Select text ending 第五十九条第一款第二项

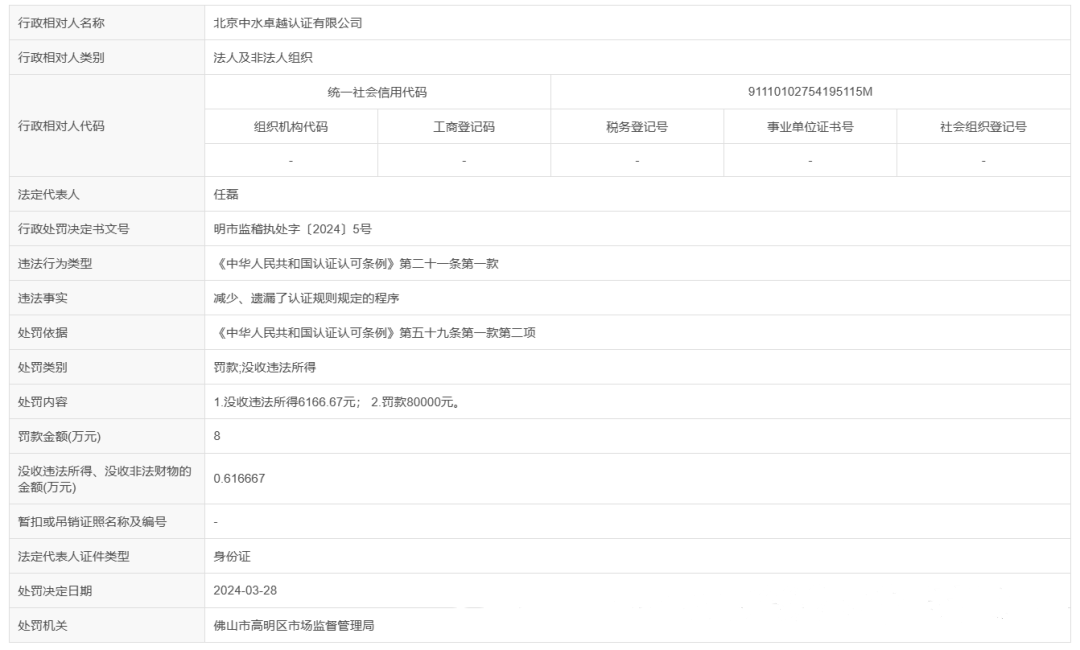pos(375,333)
